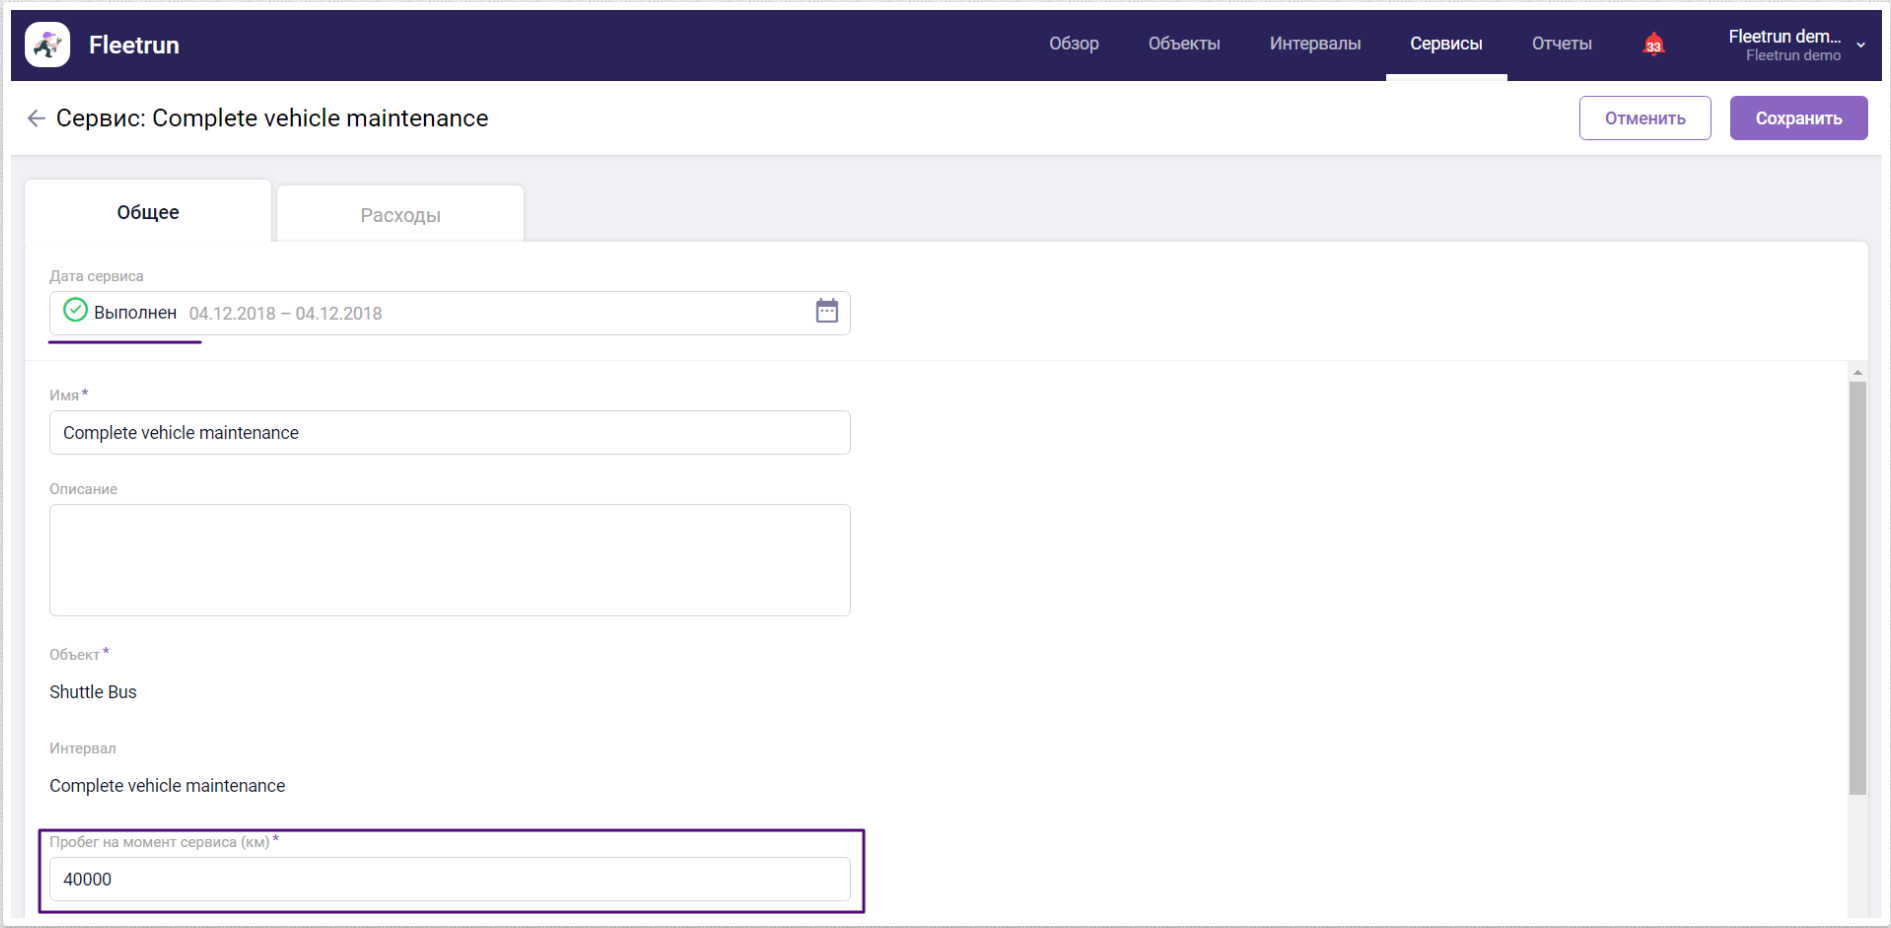Image resolution: width=1891 pixels, height=928 pixels.
Task: Click the Имя input field
Action: click(x=449, y=433)
